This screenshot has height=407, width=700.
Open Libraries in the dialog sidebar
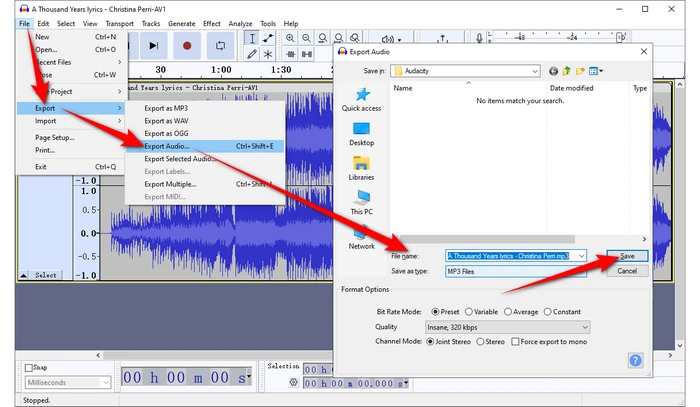coord(362,168)
